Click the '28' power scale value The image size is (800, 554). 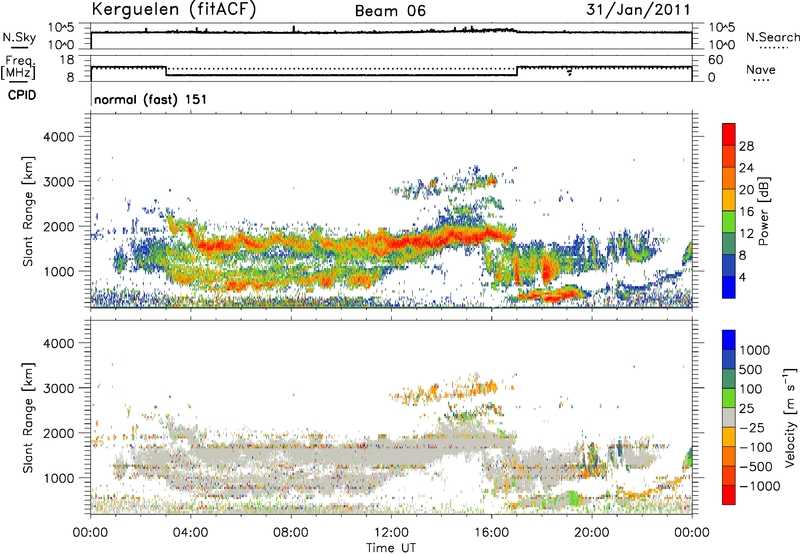746,146
